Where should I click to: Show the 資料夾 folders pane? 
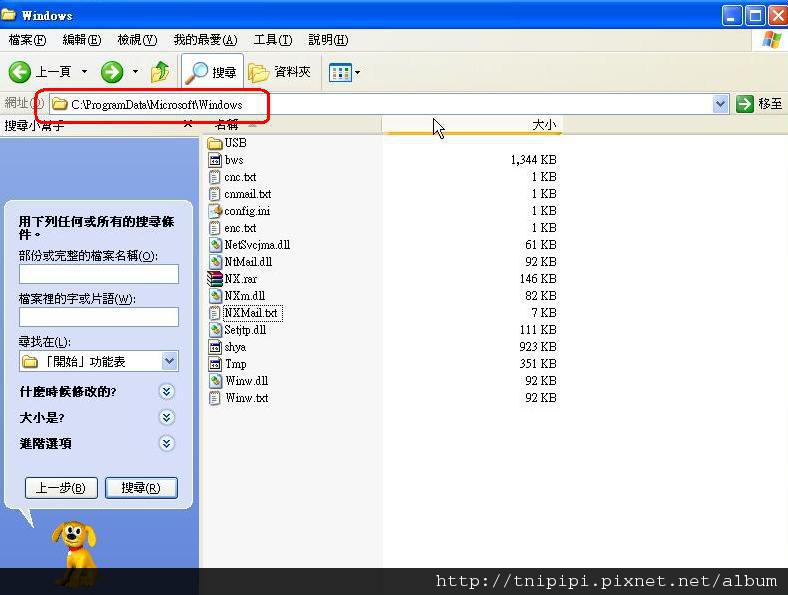coord(279,72)
